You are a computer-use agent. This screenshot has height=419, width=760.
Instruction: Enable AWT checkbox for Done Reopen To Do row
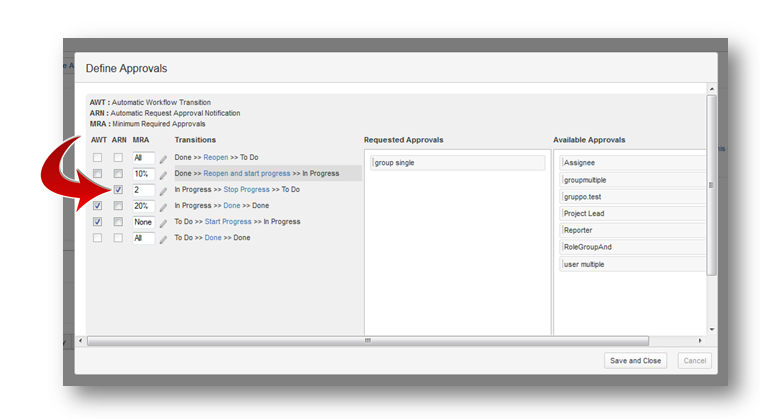point(97,158)
